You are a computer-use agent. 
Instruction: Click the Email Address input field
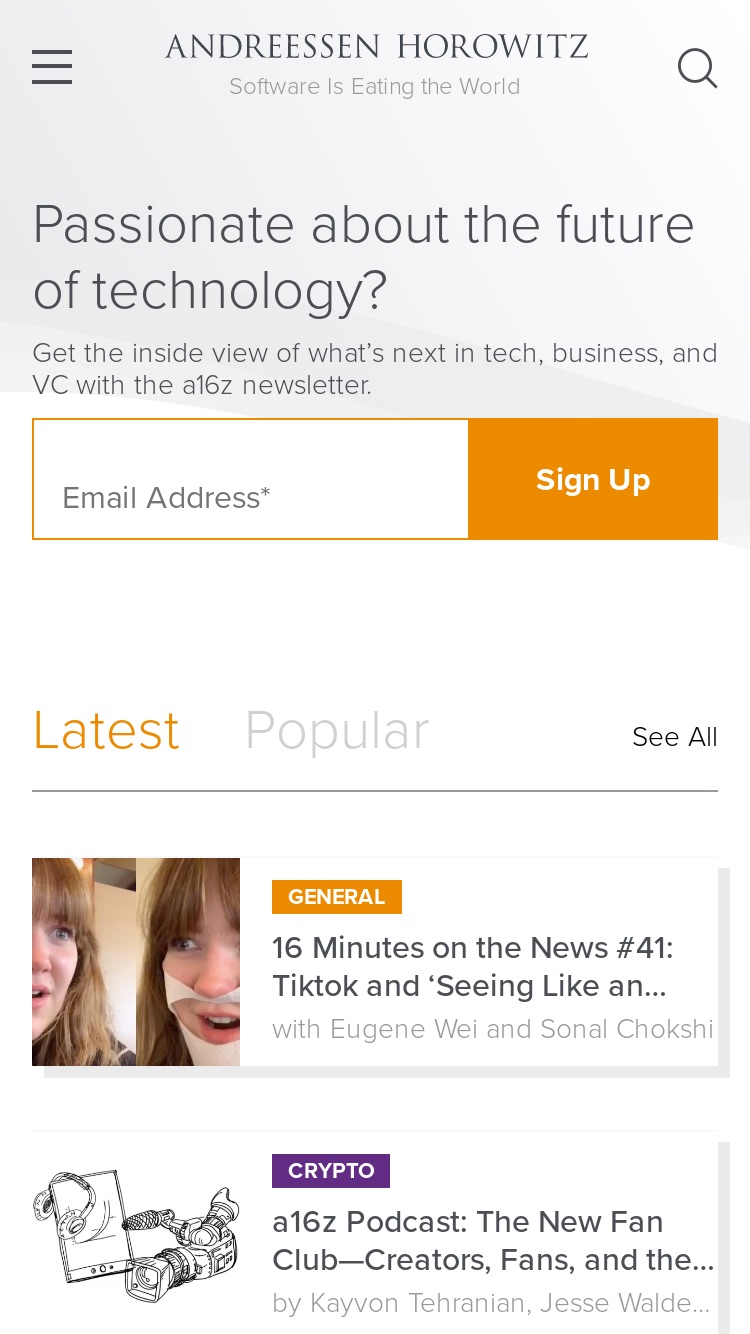coord(251,479)
